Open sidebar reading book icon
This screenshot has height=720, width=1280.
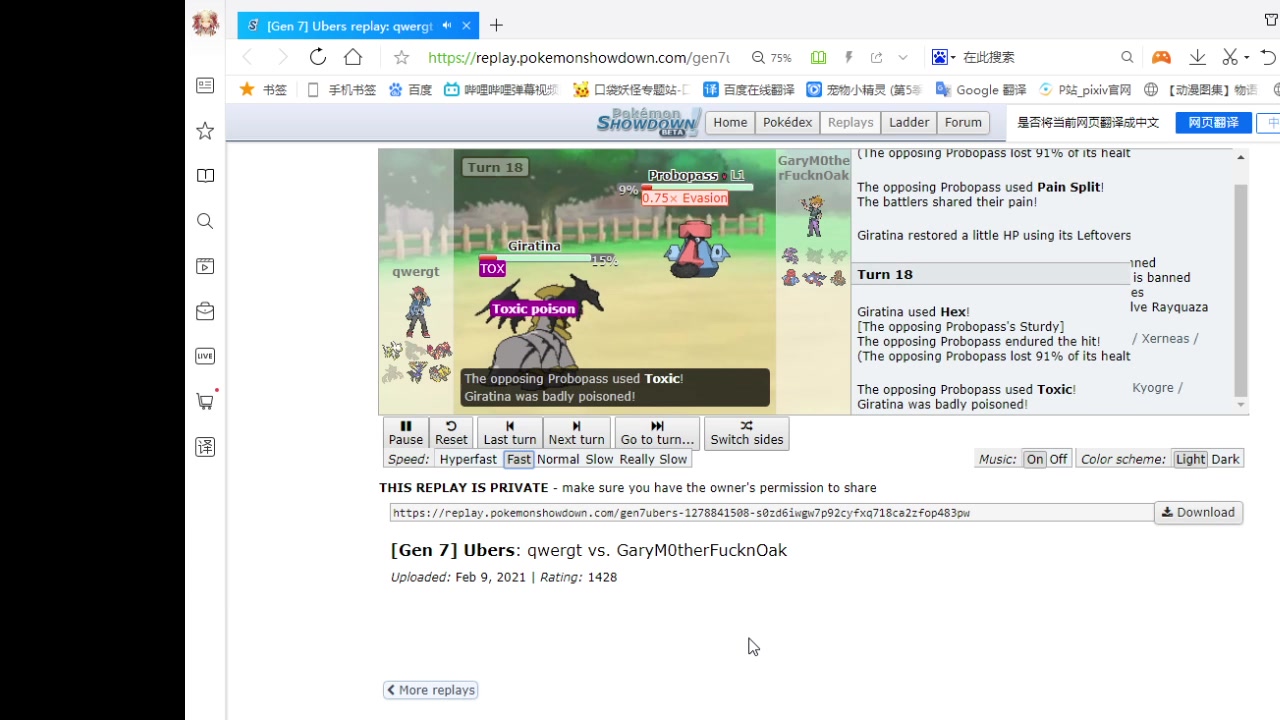coord(205,176)
